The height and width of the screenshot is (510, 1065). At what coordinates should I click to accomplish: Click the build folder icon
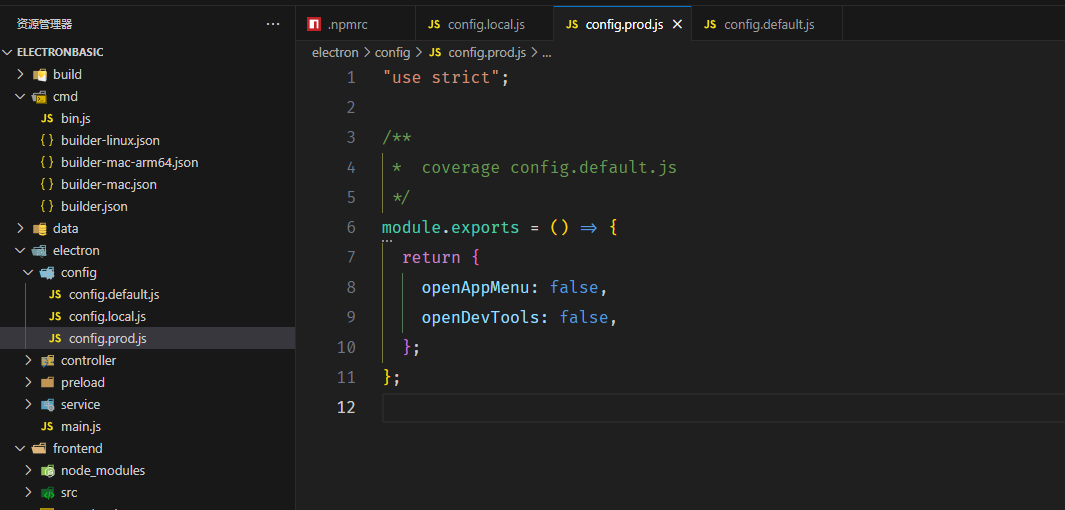tap(39, 74)
